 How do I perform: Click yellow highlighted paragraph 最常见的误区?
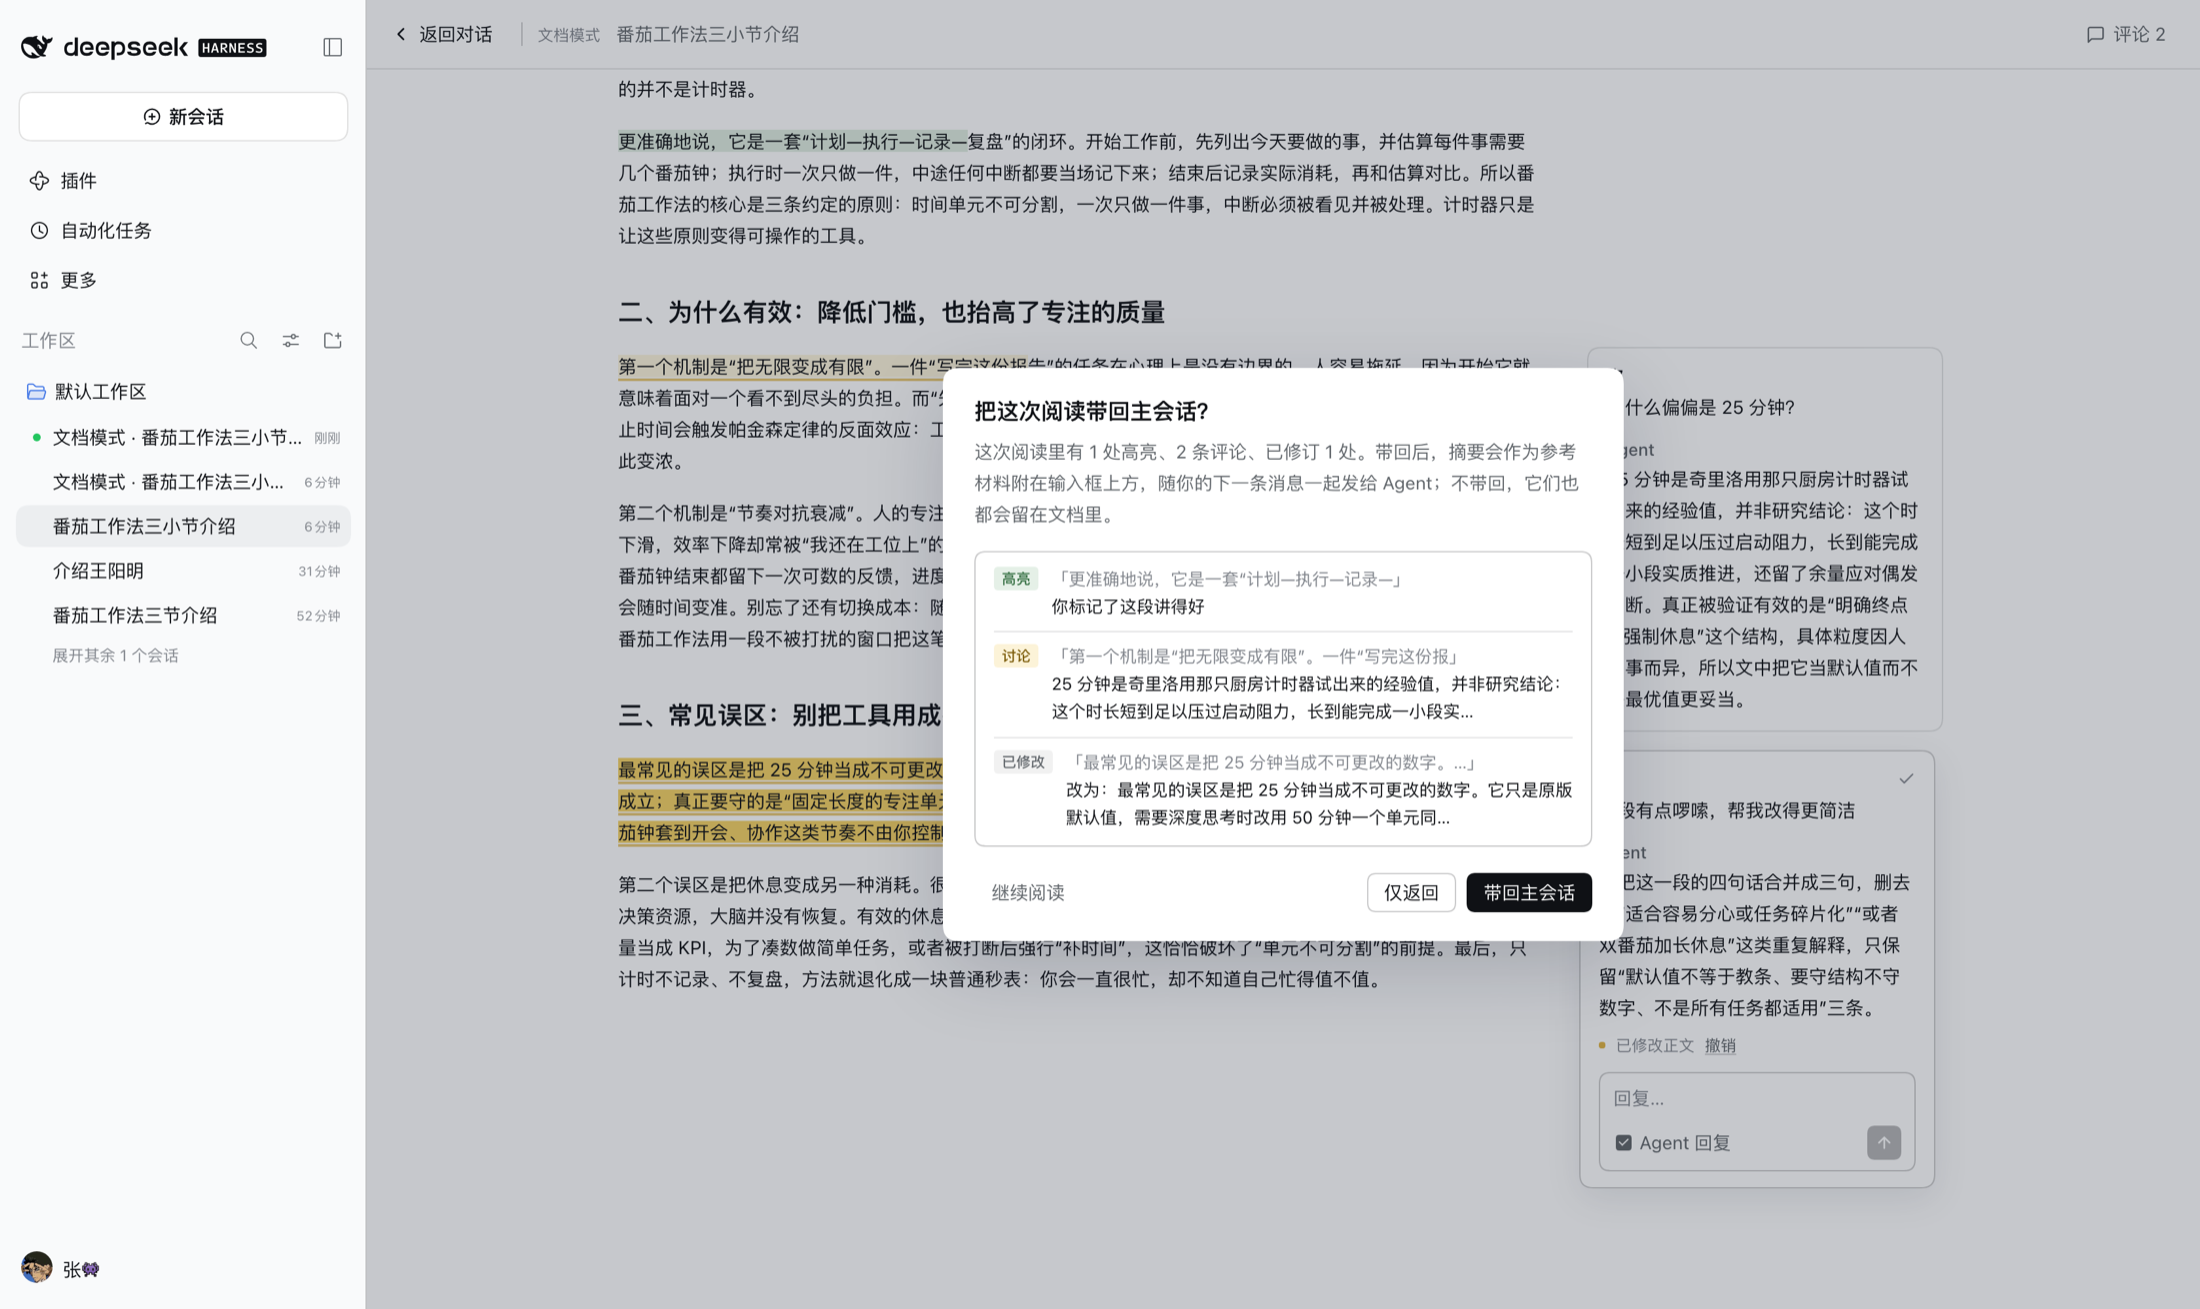click(780, 801)
